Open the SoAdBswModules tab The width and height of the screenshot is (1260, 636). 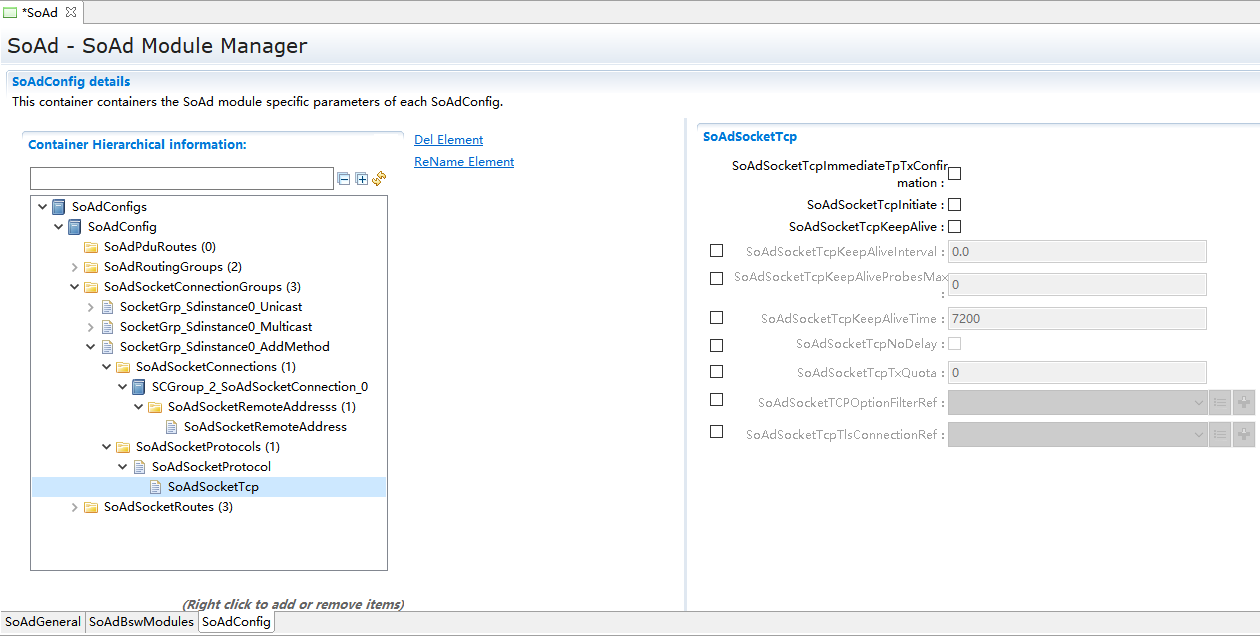pos(141,622)
